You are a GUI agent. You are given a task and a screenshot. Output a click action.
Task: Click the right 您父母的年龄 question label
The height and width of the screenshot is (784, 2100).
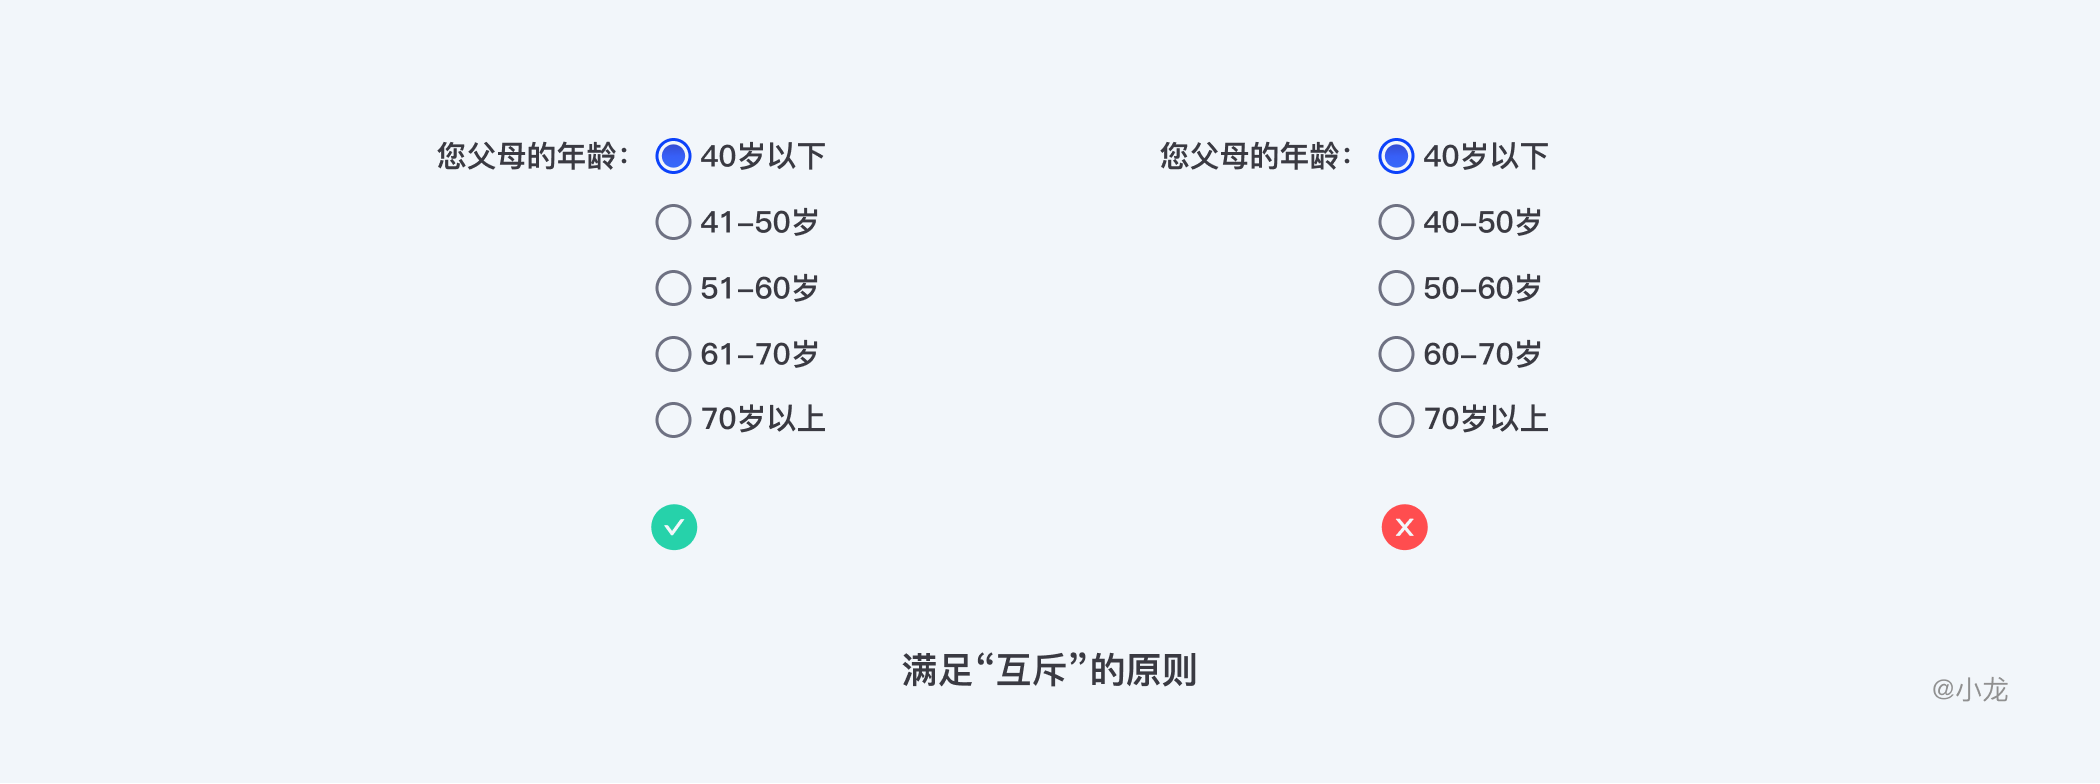click(1253, 155)
